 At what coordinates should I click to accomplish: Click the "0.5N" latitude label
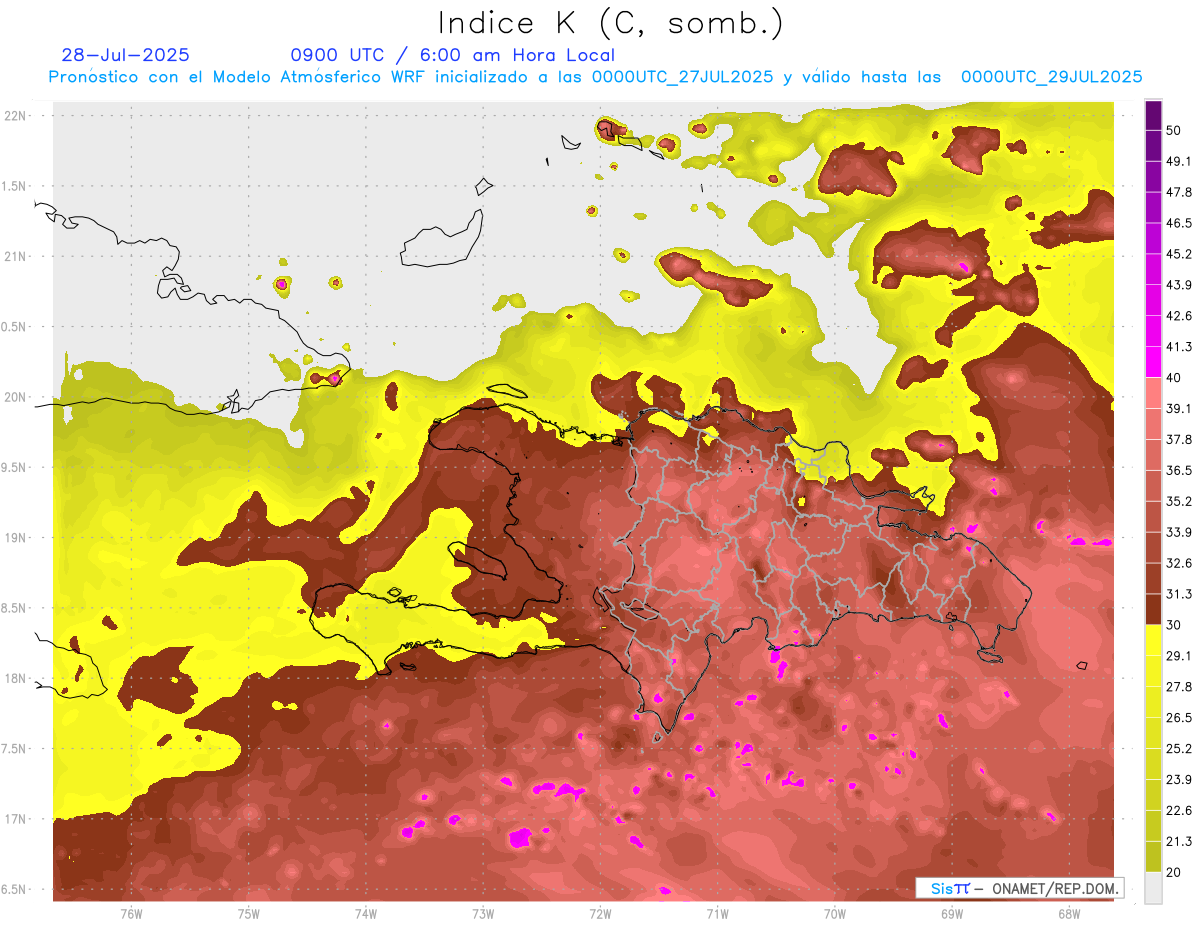tap(13, 327)
